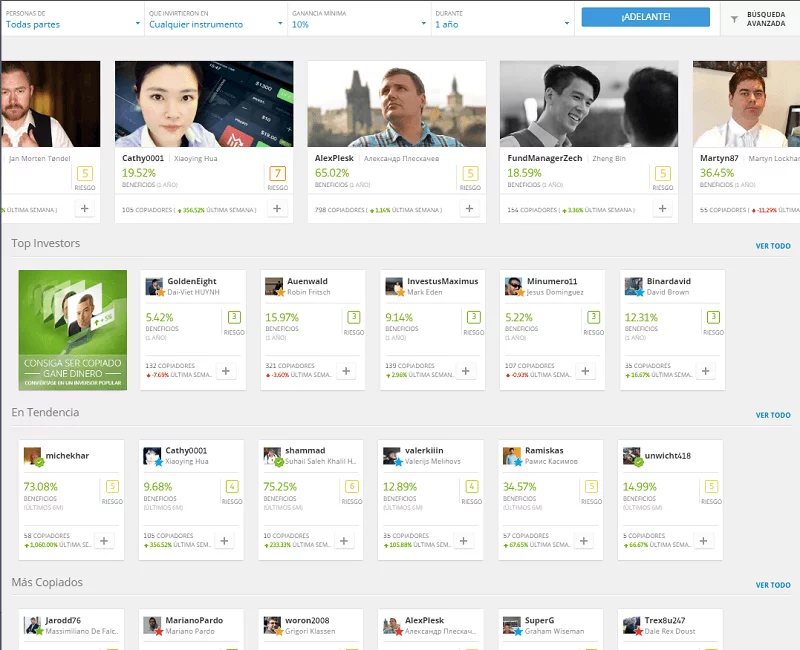Open valerkiiin avatar
This screenshot has width=800, height=650.
[392, 456]
